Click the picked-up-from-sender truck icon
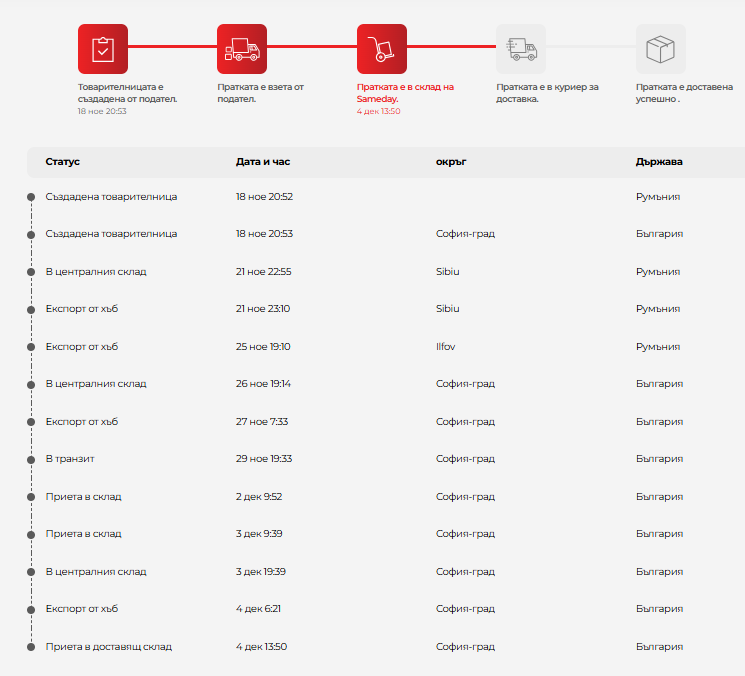This screenshot has width=745, height=676. click(x=242, y=49)
